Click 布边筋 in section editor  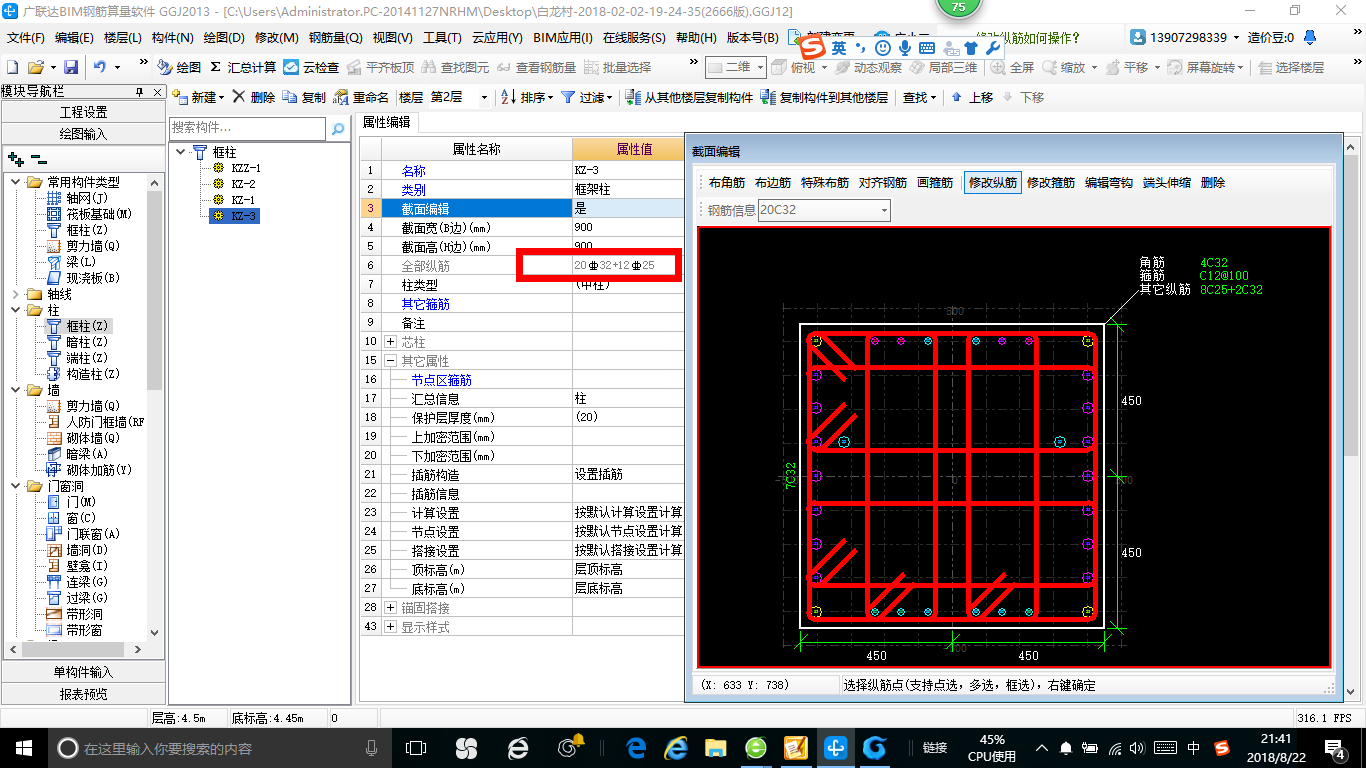tap(773, 183)
